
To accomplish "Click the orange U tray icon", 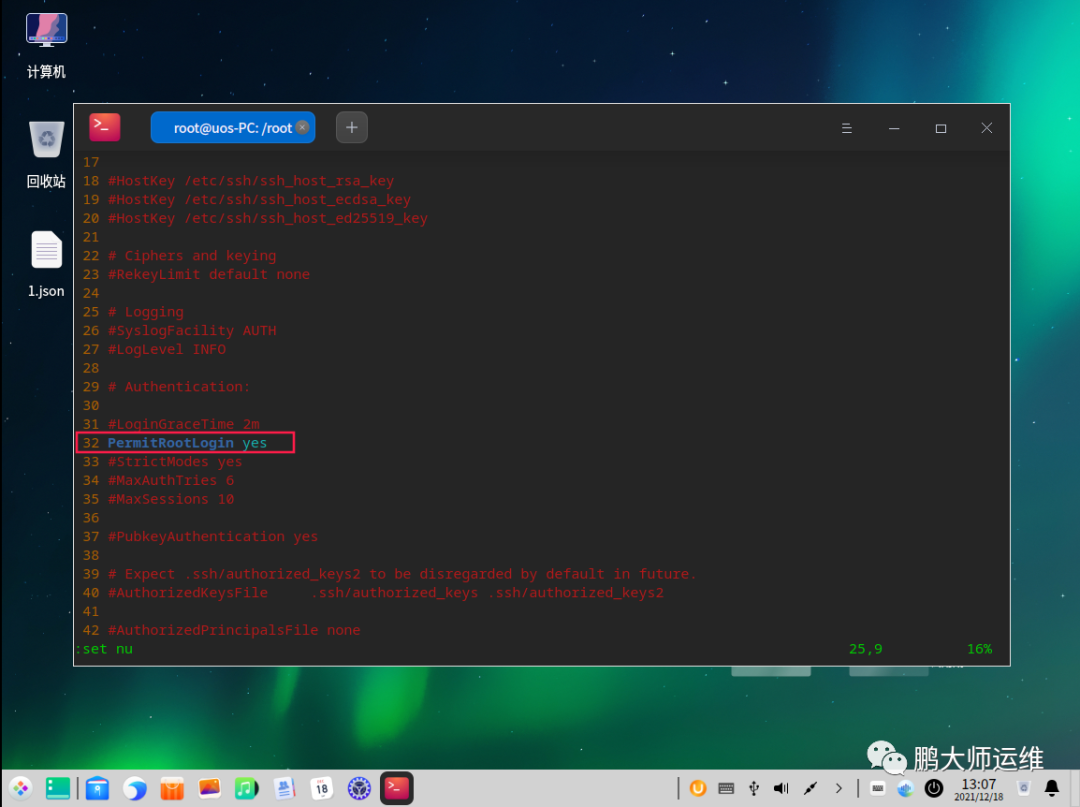I will coord(698,788).
